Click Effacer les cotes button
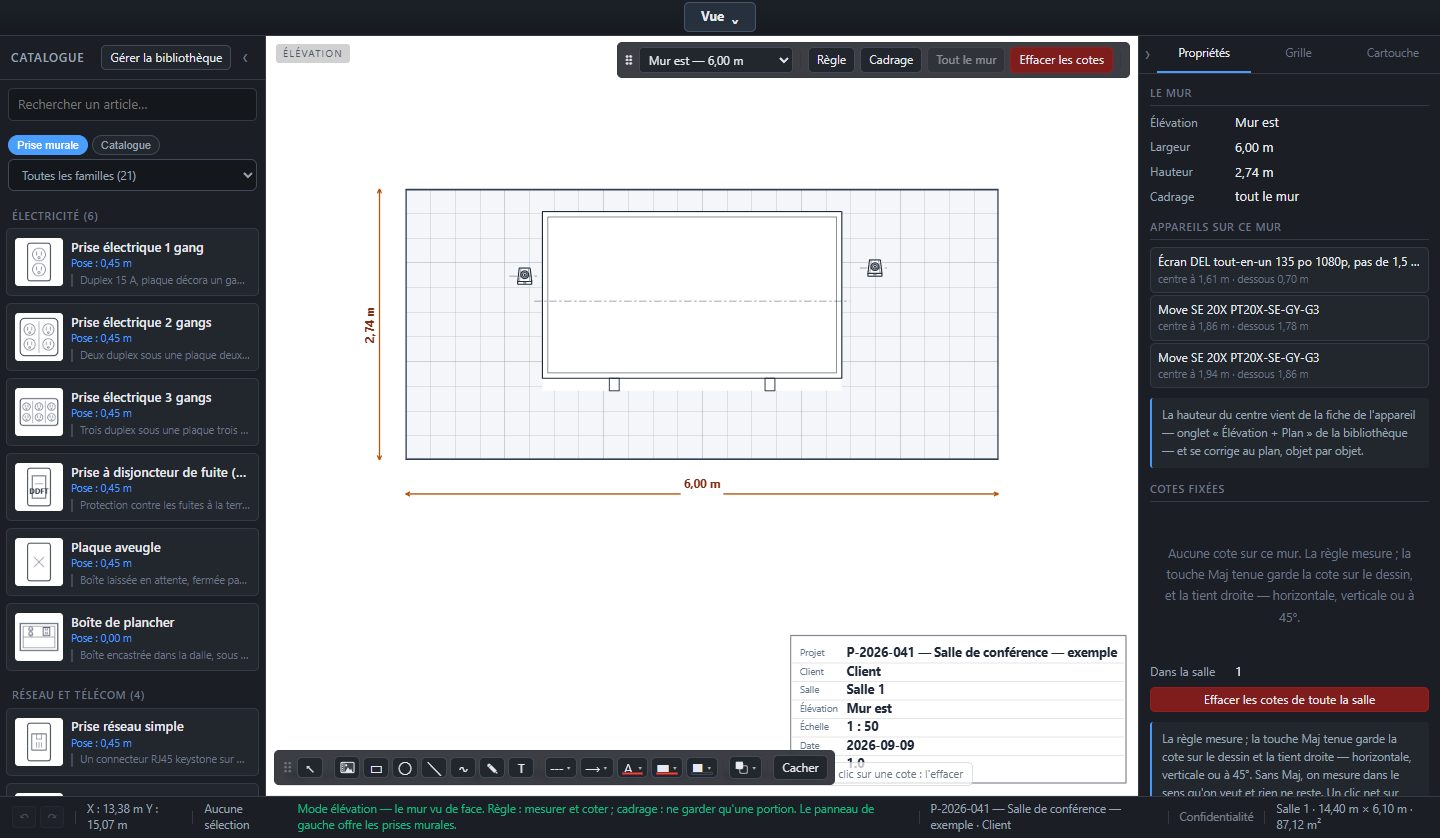Image resolution: width=1440 pixels, height=838 pixels. pos(1062,60)
